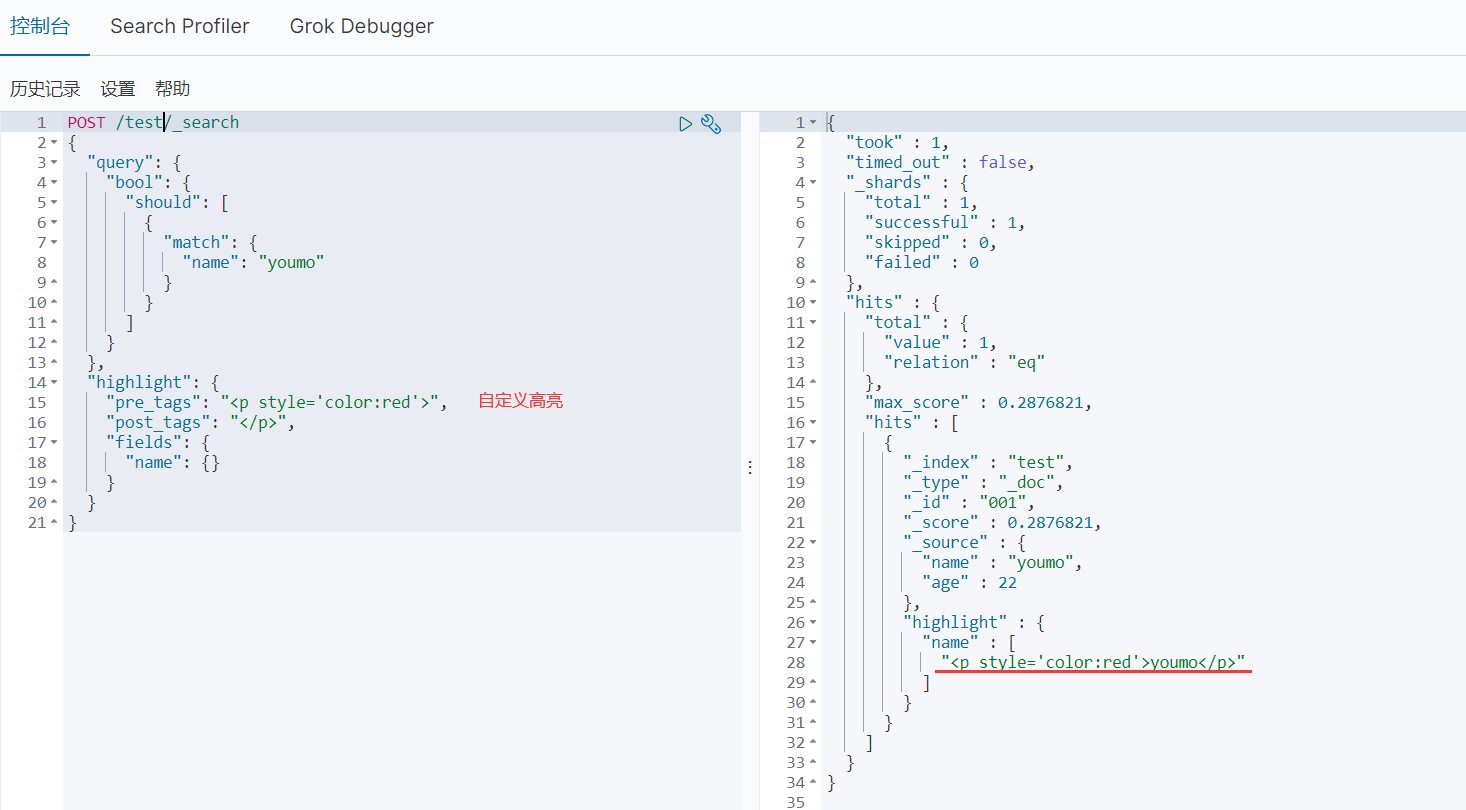Click the "_type" : "_doc" line
Viewport: 1466px width, 810px height.
pyautogui.click(x=983, y=483)
